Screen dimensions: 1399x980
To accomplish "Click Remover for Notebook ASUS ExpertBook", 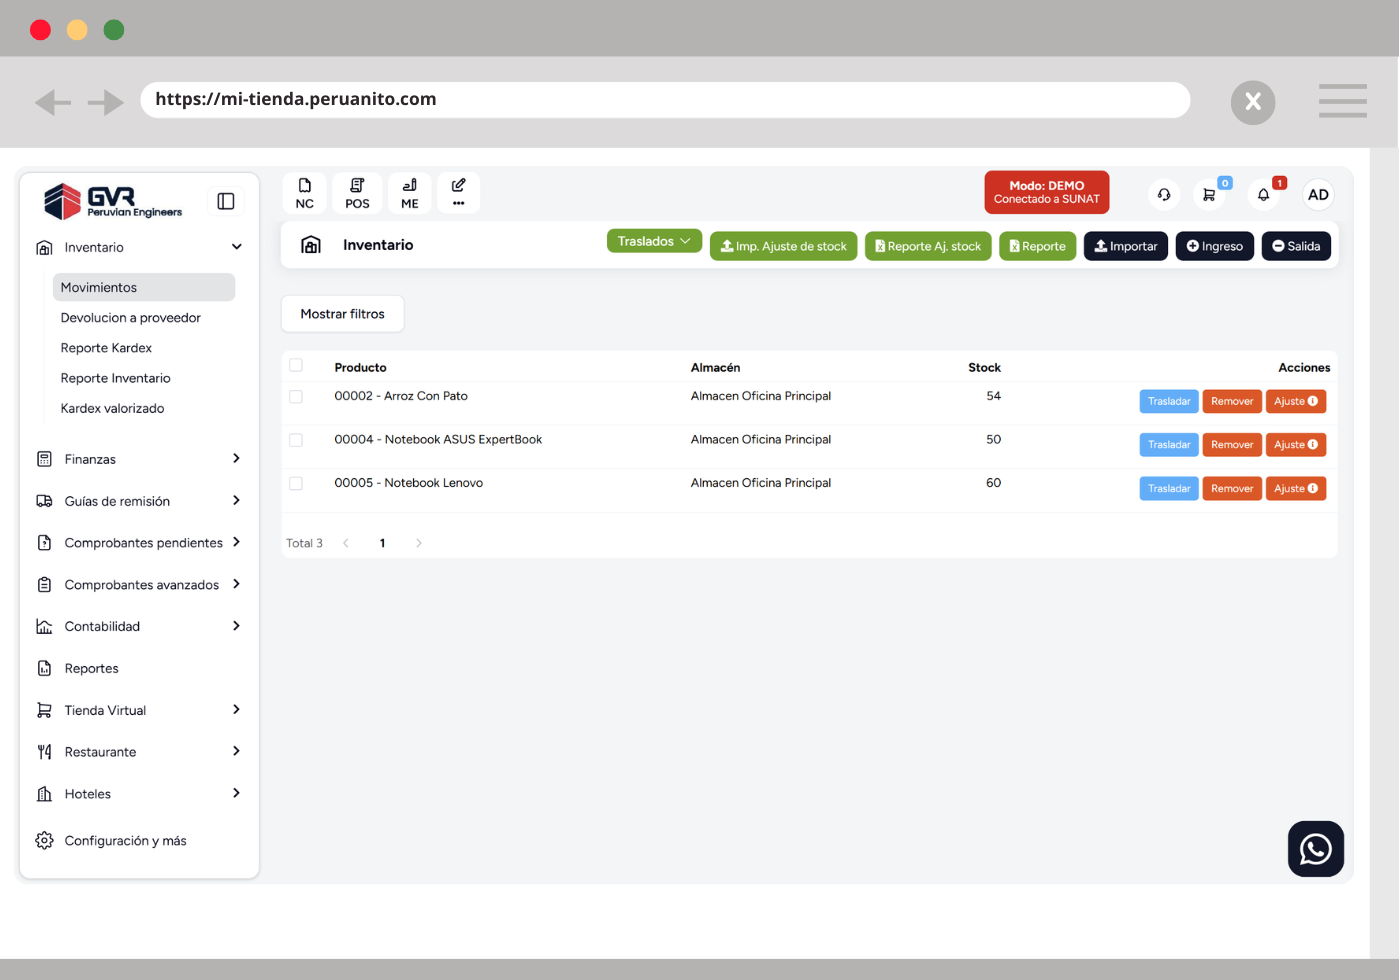I will (x=1232, y=445).
